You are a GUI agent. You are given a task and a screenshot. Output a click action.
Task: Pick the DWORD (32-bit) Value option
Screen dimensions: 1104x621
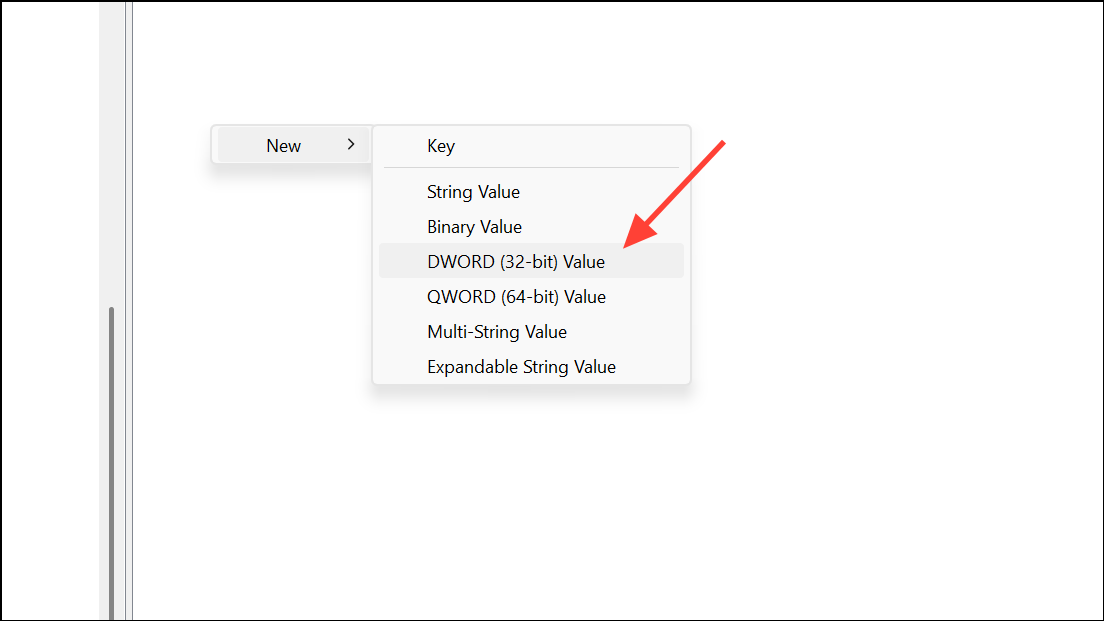click(x=515, y=262)
